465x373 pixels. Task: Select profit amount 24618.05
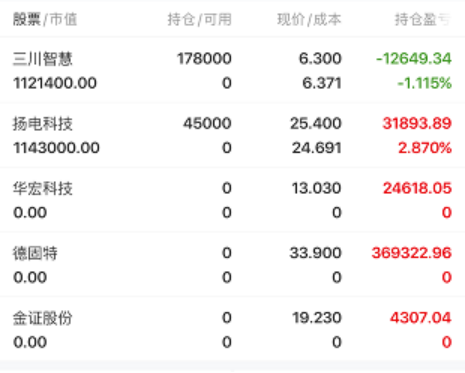point(417,188)
